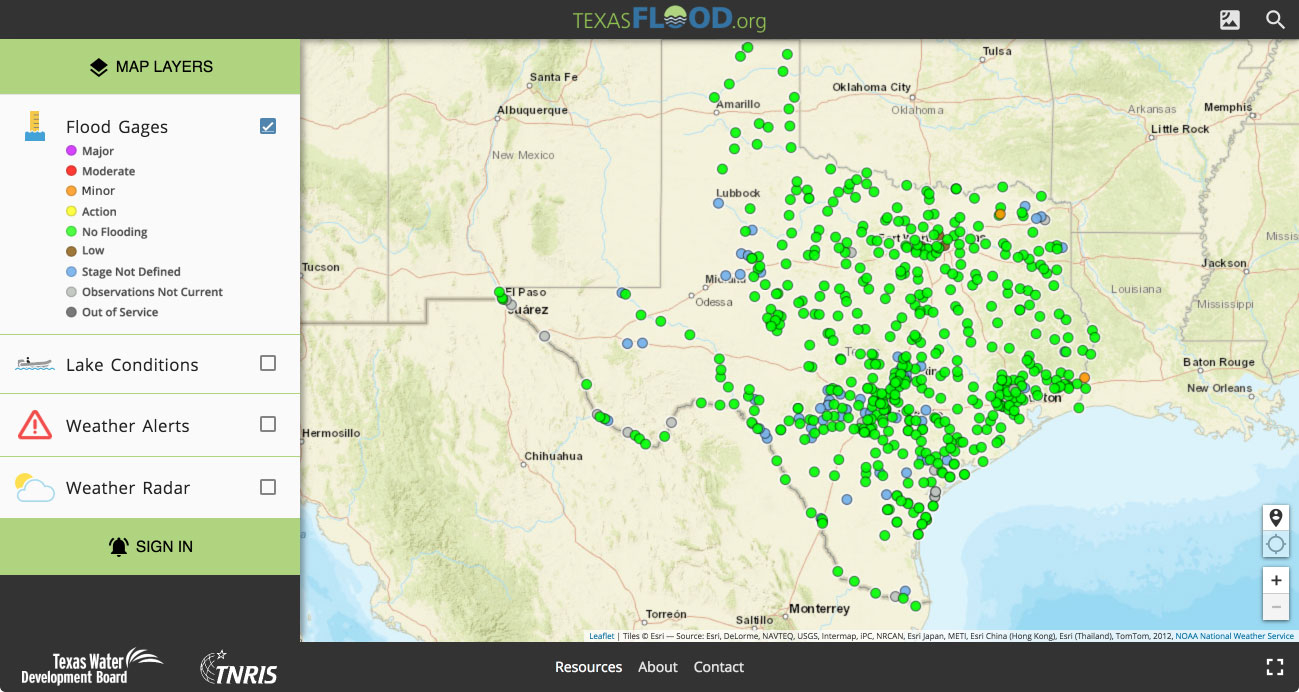Zoom in on the map
This screenshot has width=1299, height=692.
[x=1275, y=580]
